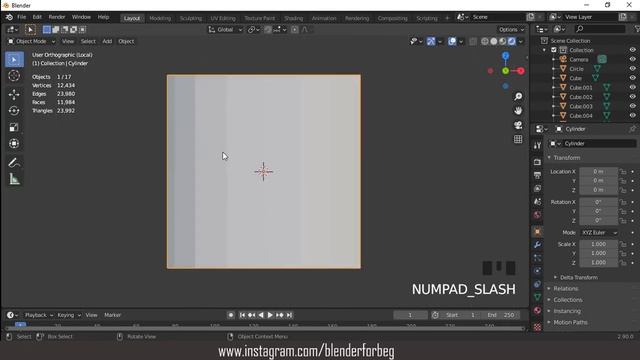Open timeline Marker menu
The height and width of the screenshot is (360, 640).
113,315
